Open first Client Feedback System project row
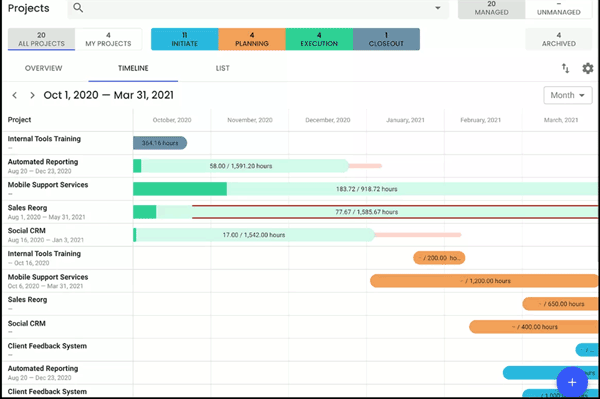600x399 pixels. pos(47,346)
